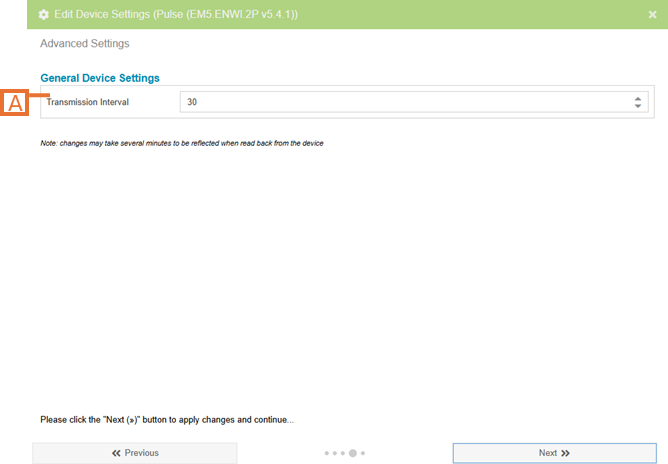This screenshot has height=464, width=668.
Task: Select the last step indicator dot
Action: point(362,453)
